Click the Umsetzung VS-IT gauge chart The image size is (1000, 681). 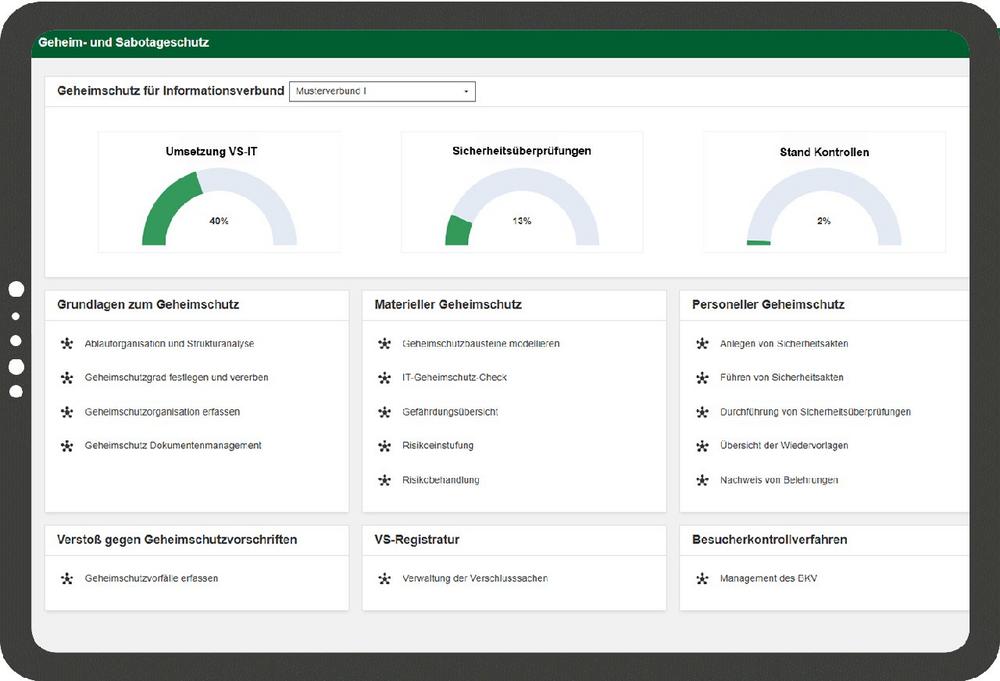point(219,207)
